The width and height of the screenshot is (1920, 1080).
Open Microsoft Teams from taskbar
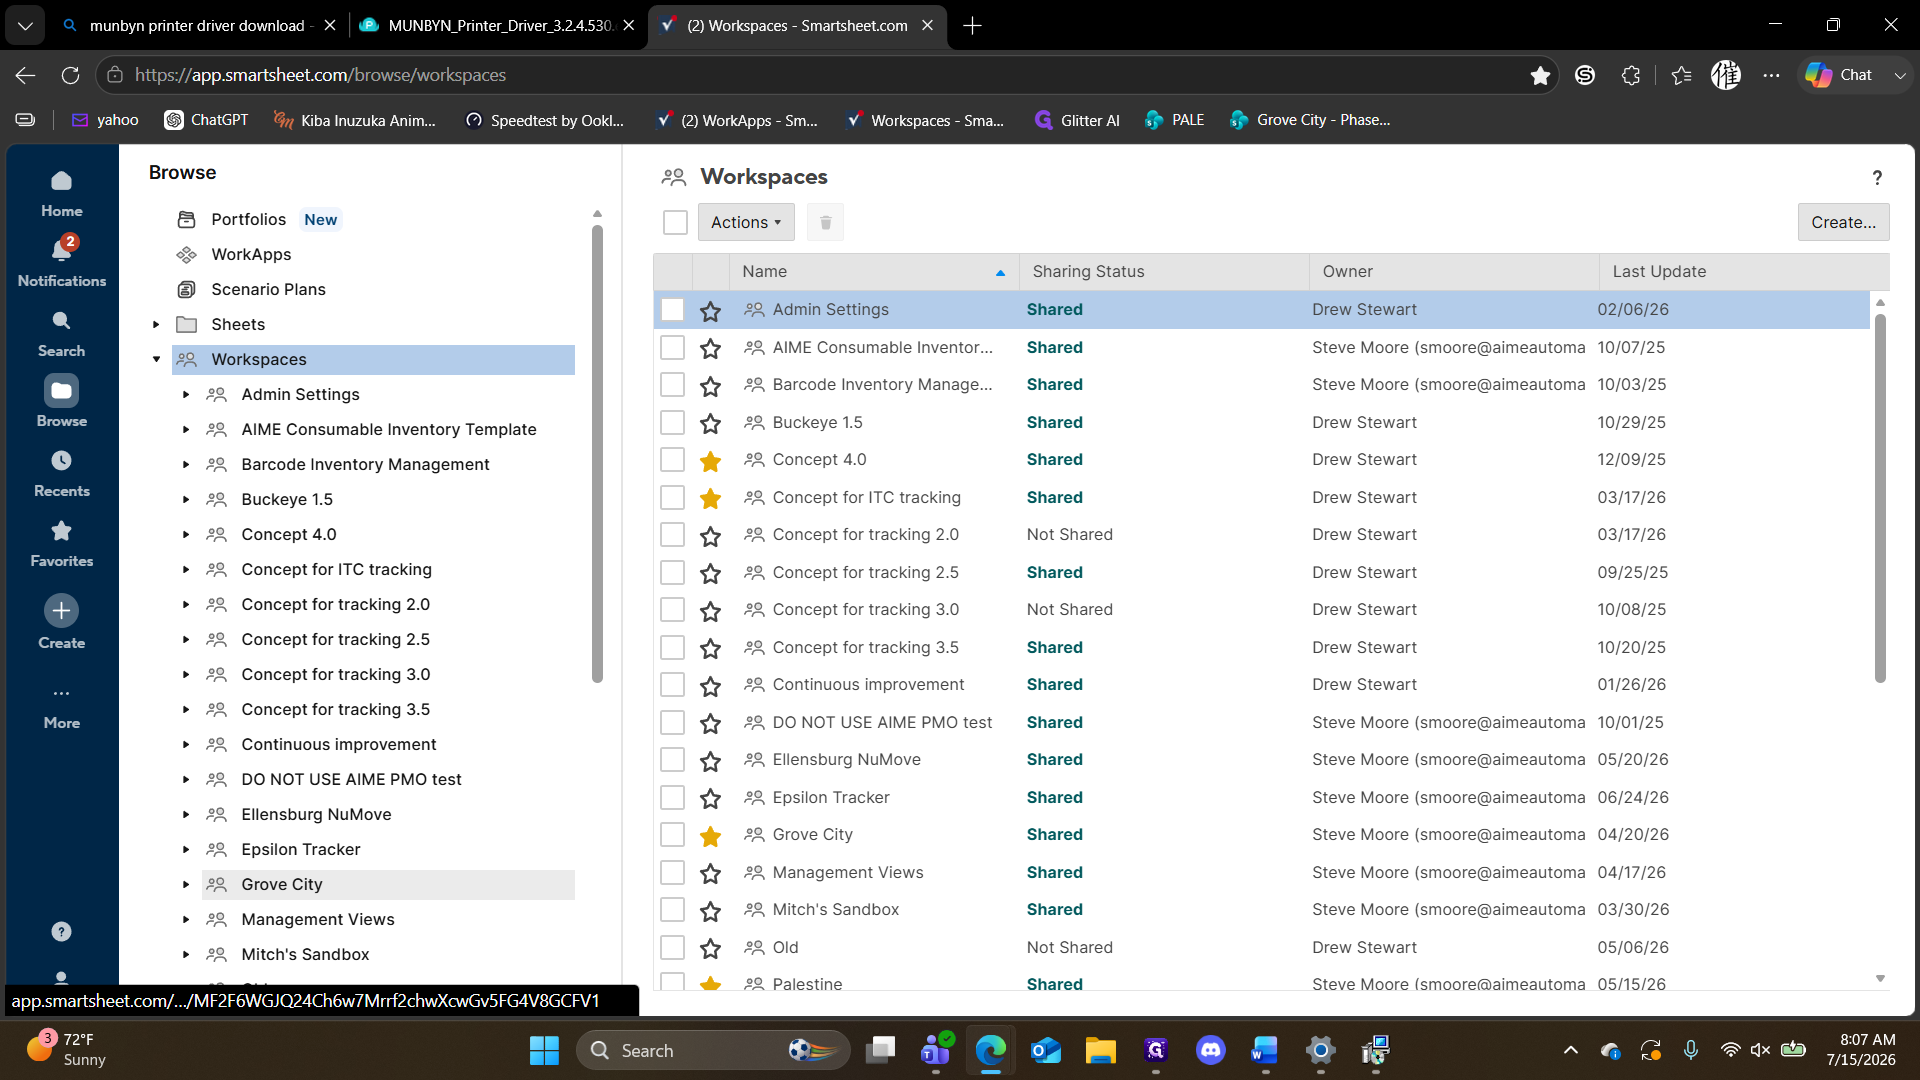pyautogui.click(x=936, y=1050)
